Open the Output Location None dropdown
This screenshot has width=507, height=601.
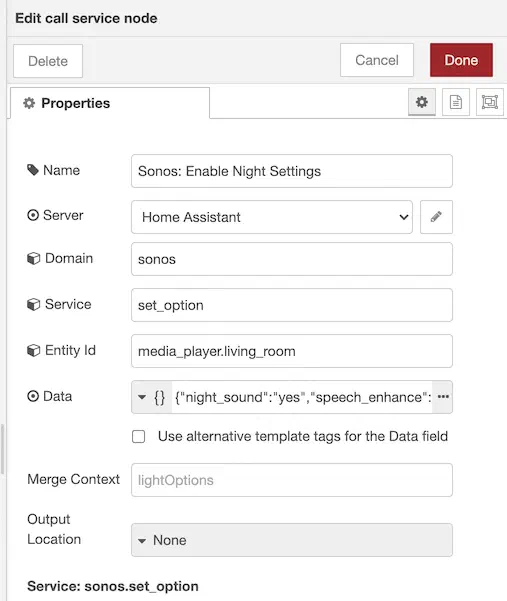pyautogui.click(x=292, y=540)
